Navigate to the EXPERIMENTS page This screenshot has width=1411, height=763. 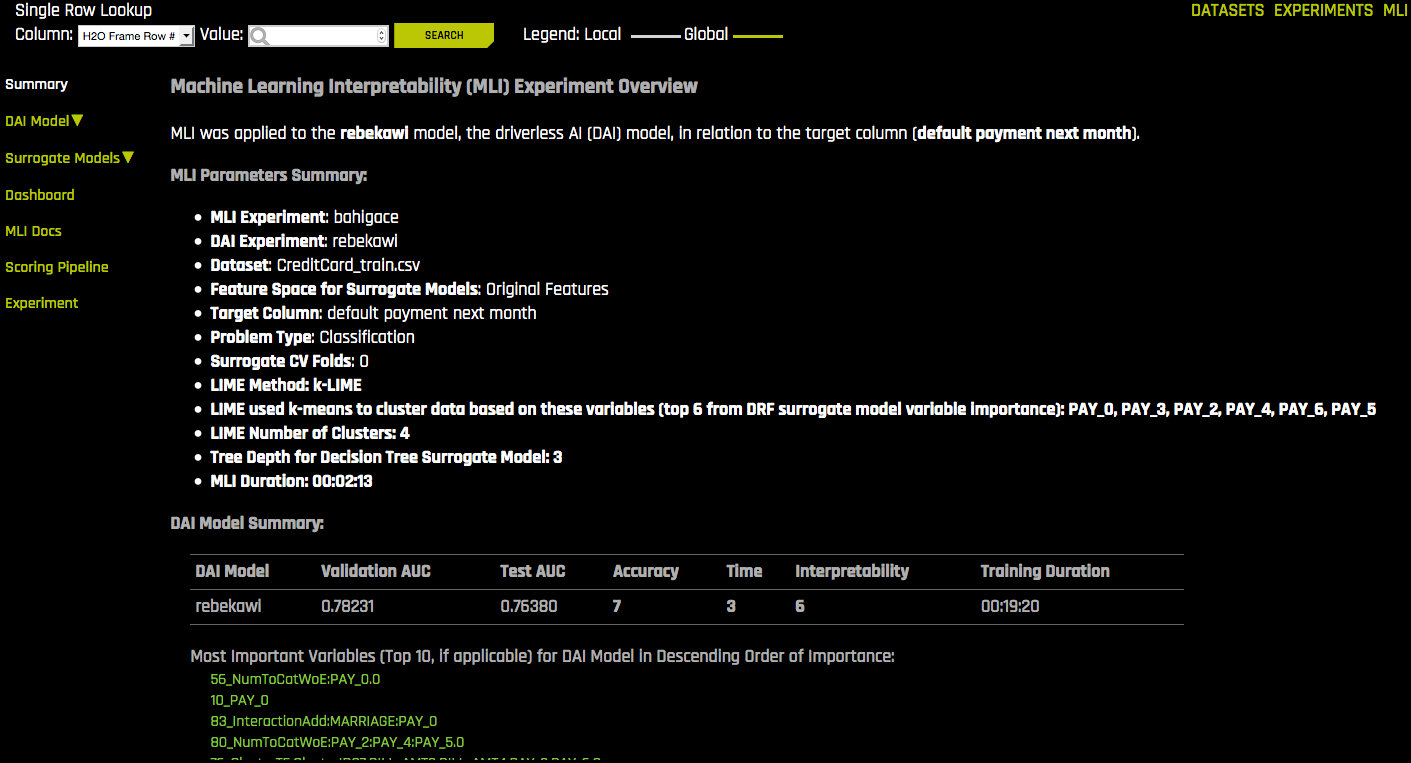coord(1323,11)
